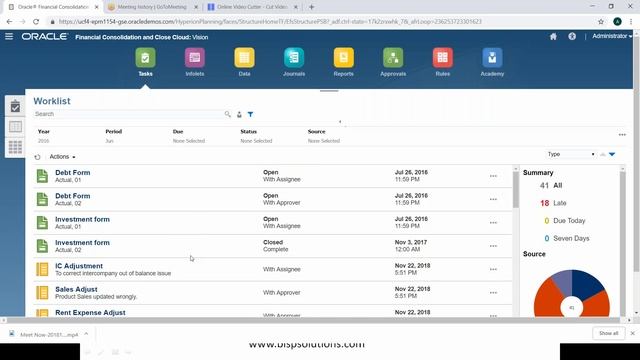
Task: Open the Data icon
Action: pyautogui.click(x=244, y=58)
